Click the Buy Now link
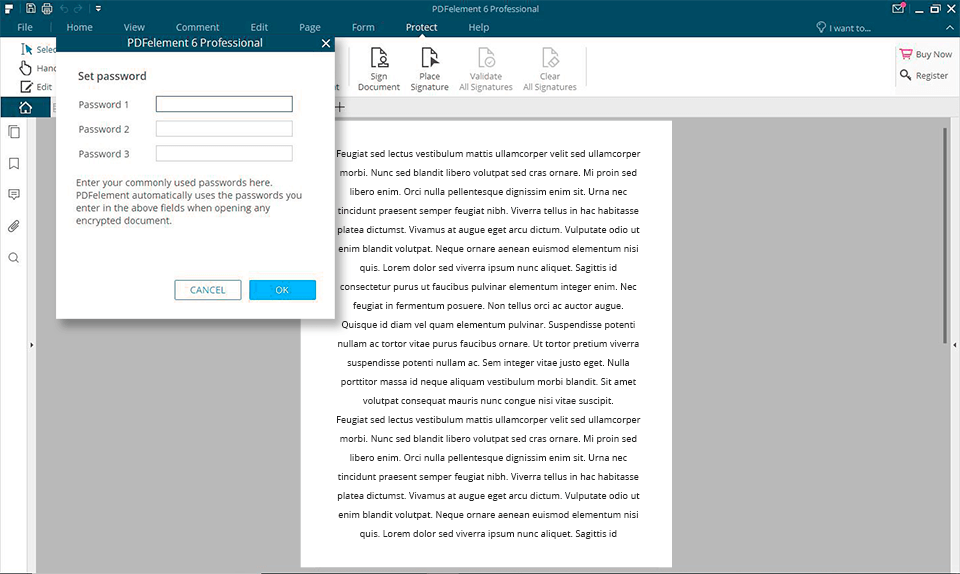 click(926, 54)
